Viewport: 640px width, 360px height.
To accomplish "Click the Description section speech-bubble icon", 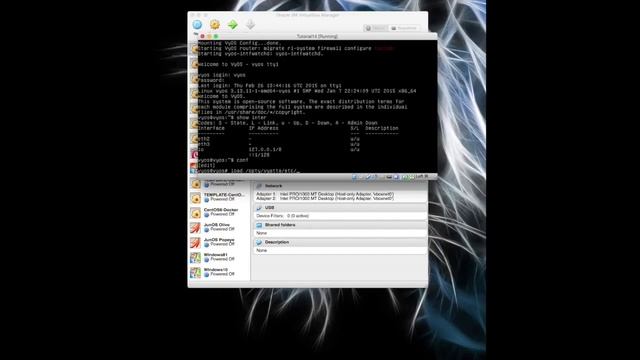I will (x=259, y=242).
